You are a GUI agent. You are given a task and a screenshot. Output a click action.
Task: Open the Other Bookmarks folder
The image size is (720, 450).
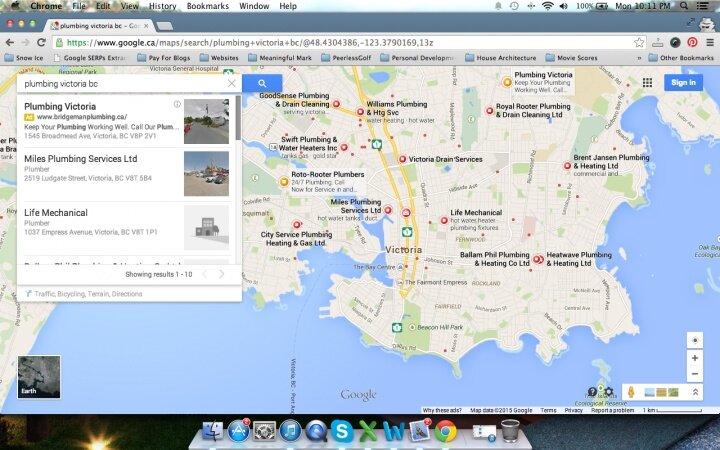tap(681, 58)
